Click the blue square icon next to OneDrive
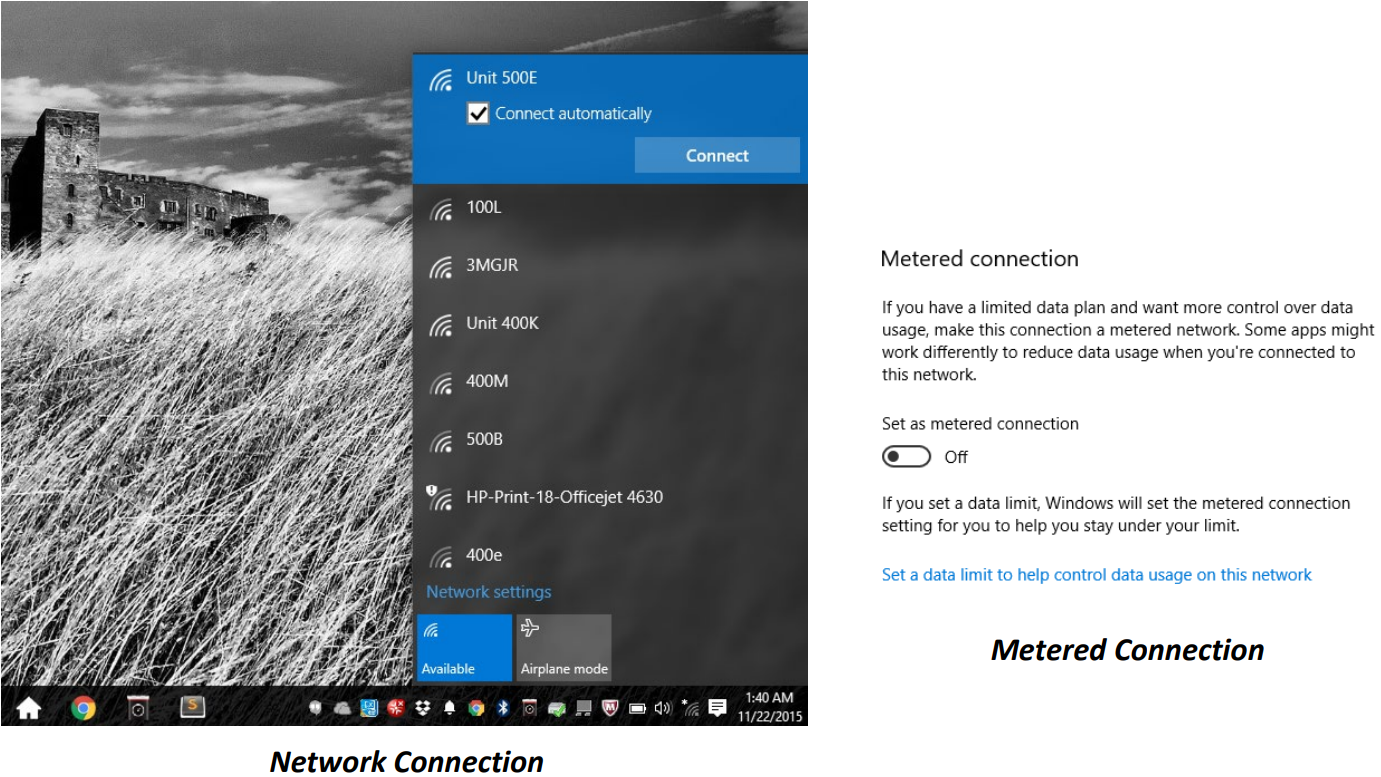The width and height of the screenshot is (1381, 777). point(369,708)
